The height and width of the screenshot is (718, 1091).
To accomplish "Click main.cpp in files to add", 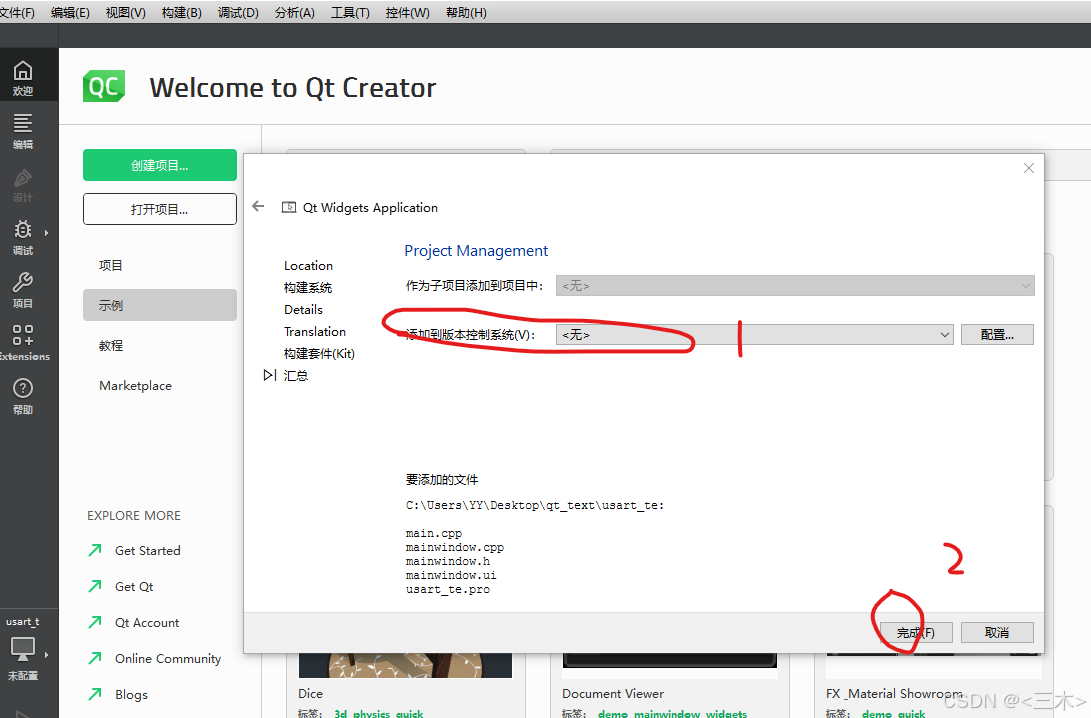I will [433, 534].
